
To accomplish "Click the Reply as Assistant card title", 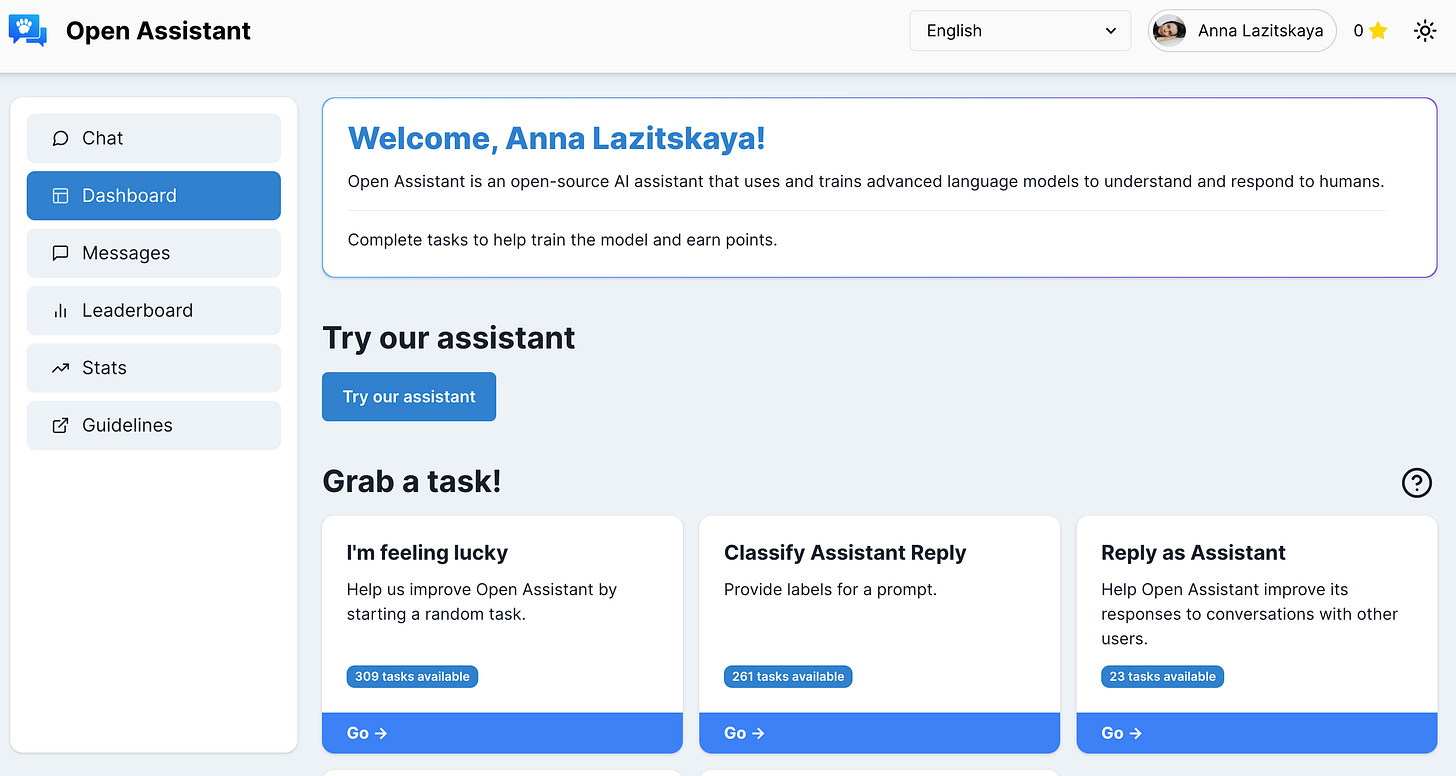I will pos(1193,553).
